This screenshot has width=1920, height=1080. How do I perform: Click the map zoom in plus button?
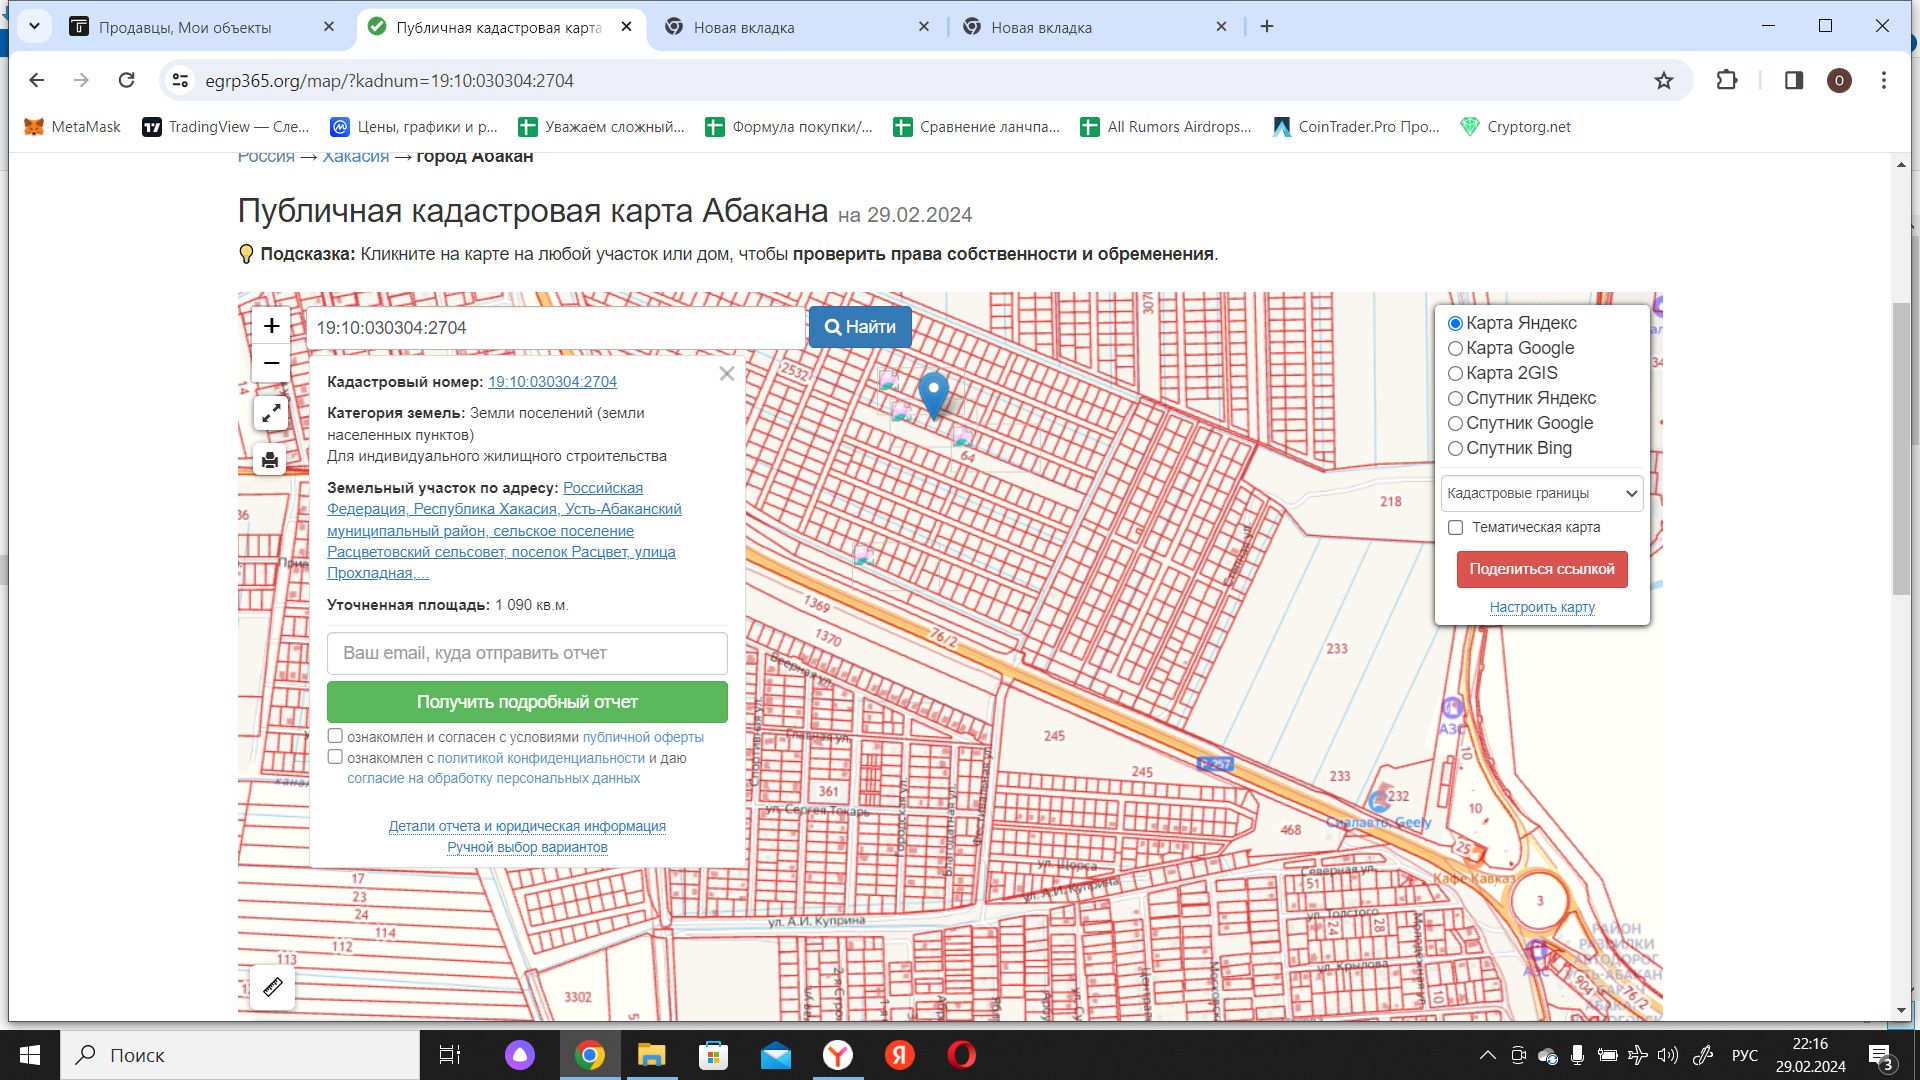(271, 326)
